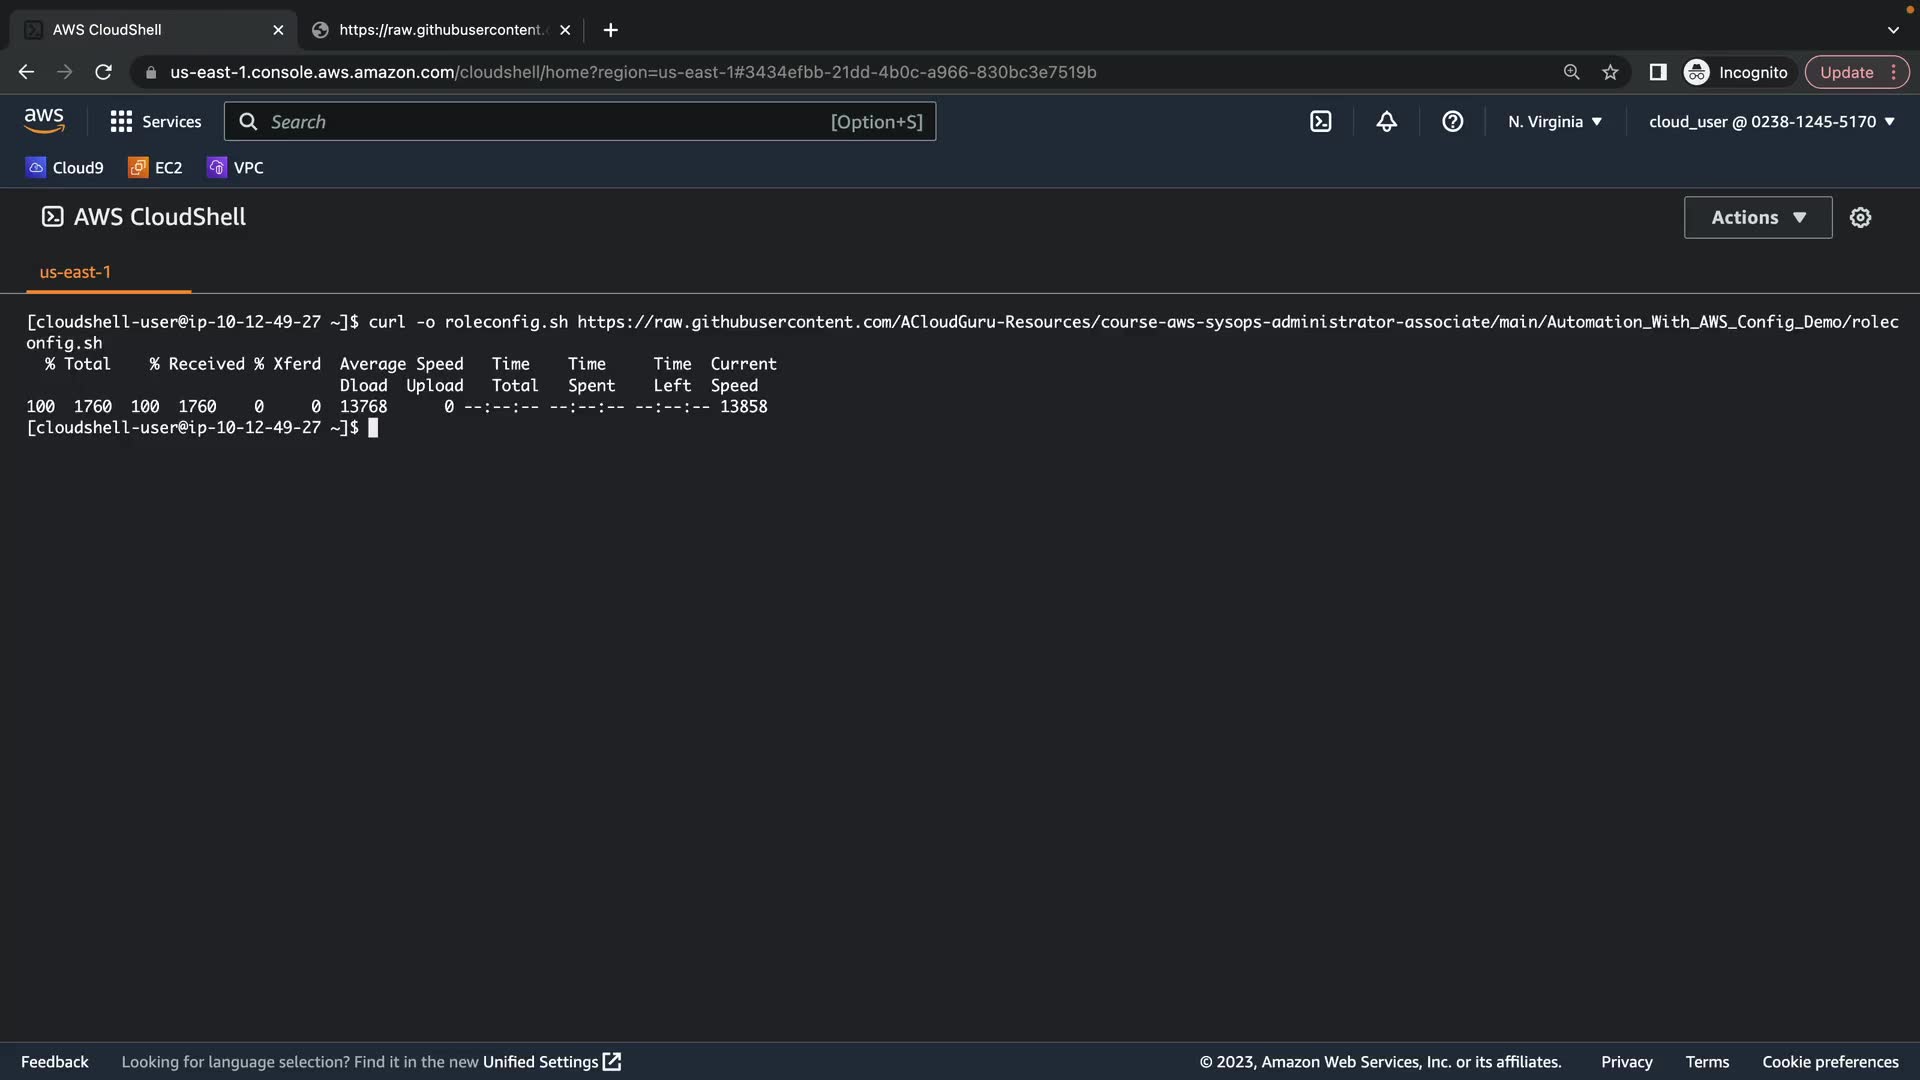The width and height of the screenshot is (1920, 1080).
Task: Open the notifications bell
Action: click(x=1386, y=122)
